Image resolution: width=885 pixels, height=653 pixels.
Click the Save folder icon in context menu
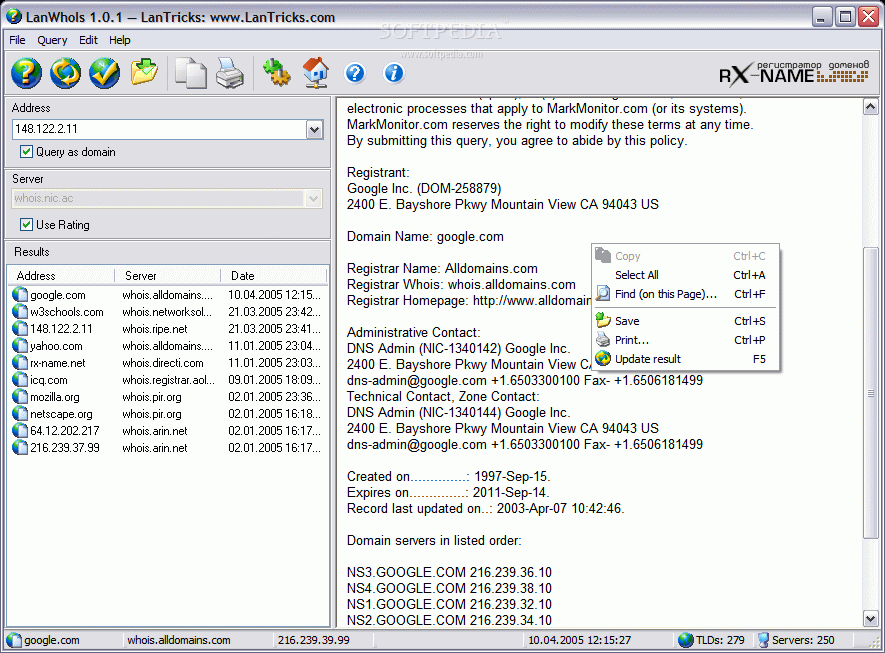[x=603, y=321]
